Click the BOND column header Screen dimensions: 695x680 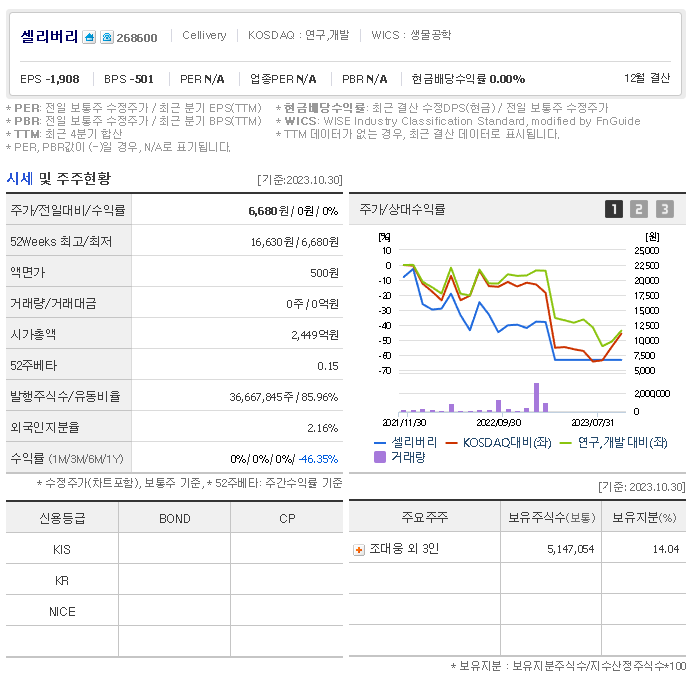175,519
